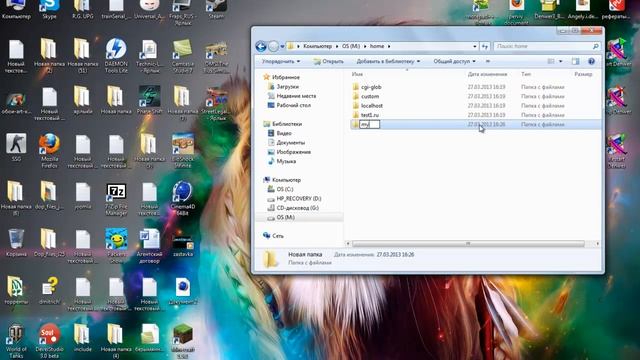The image size is (640, 360).
Task: Click the Explorer Forward navigation arrow
Action: tap(273, 47)
